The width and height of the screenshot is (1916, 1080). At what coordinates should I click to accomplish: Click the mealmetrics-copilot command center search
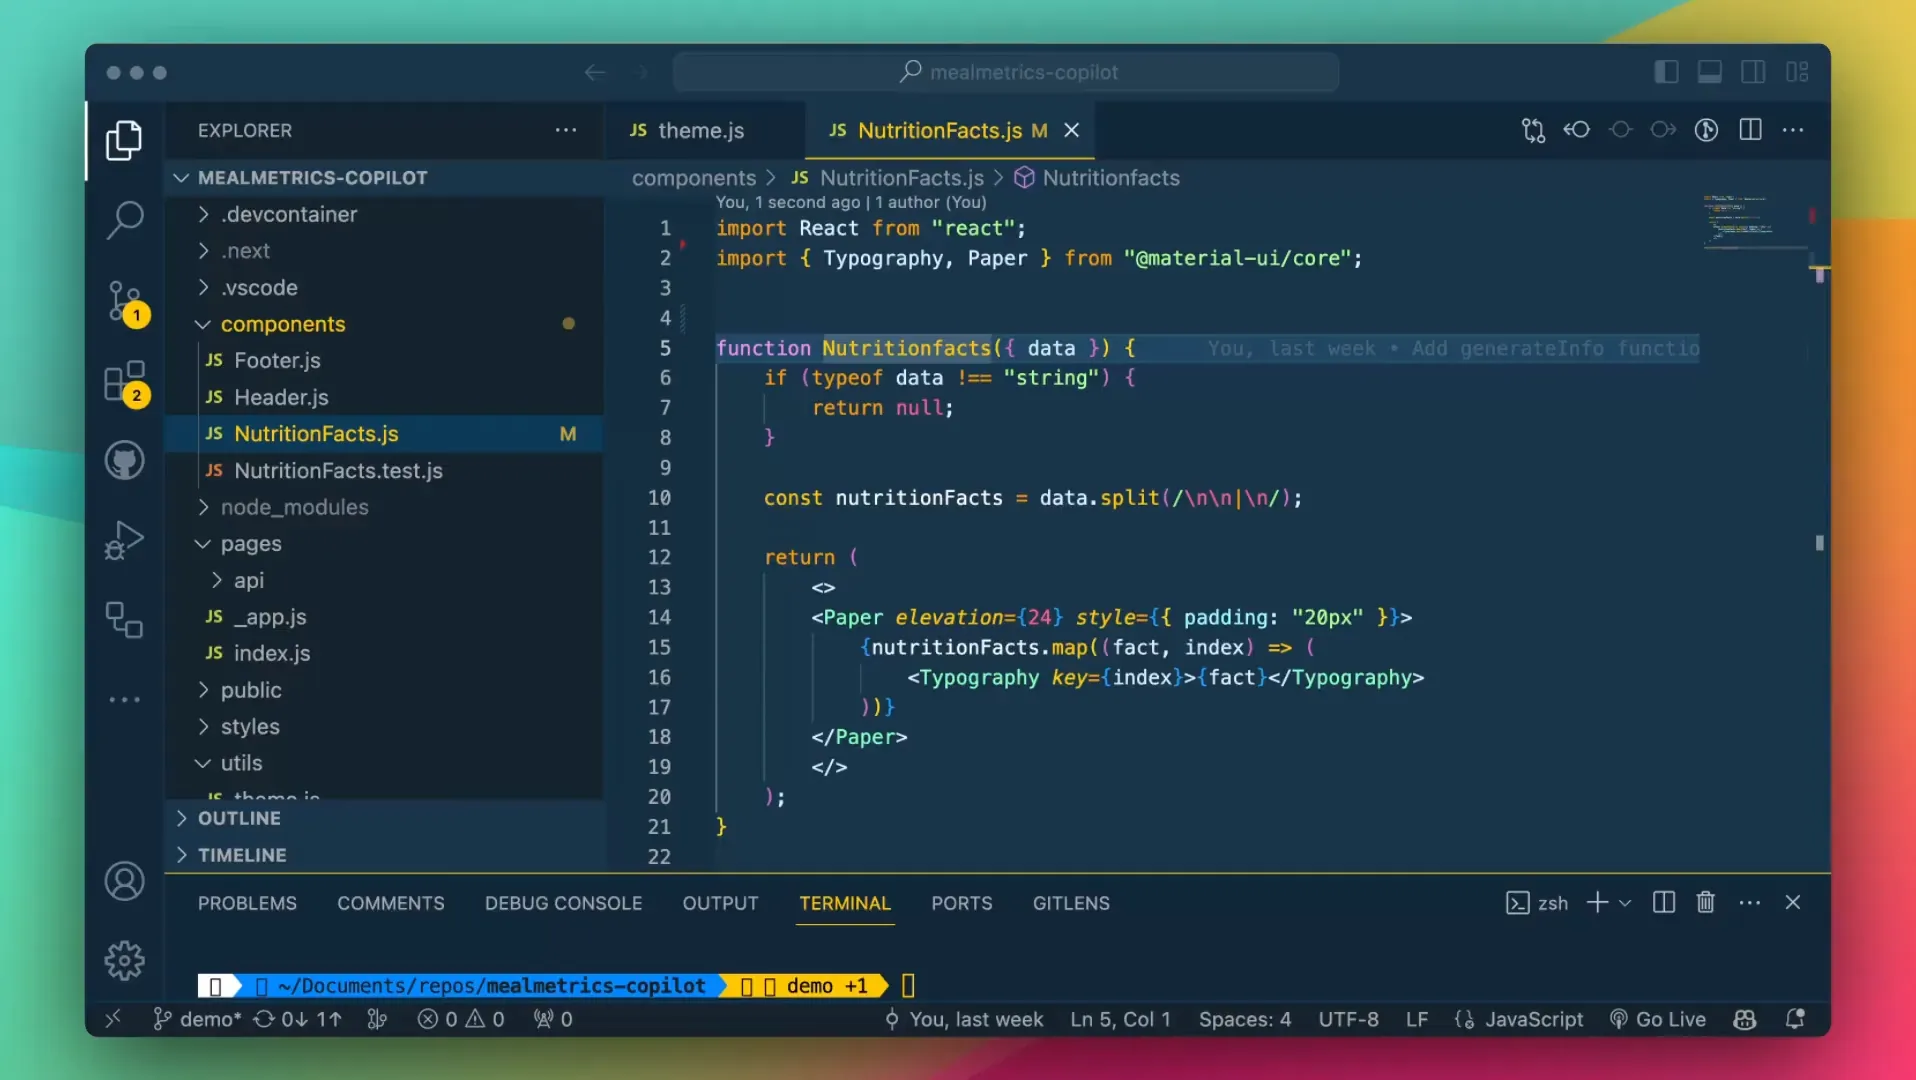1005,72
